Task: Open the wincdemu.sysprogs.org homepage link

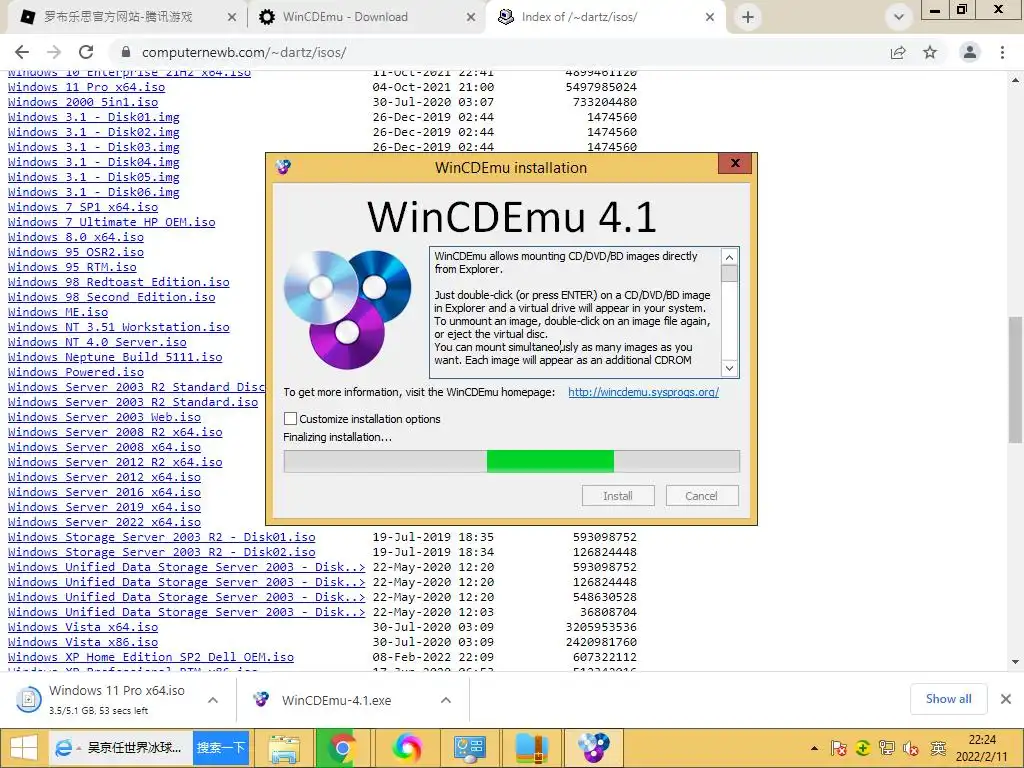Action: pos(643,392)
